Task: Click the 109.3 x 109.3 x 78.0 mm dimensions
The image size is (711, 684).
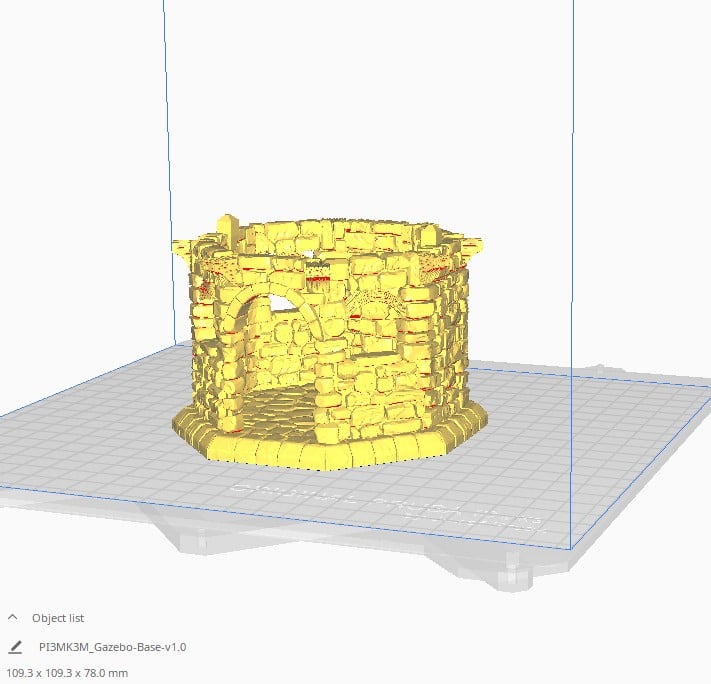Action: (x=67, y=672)
